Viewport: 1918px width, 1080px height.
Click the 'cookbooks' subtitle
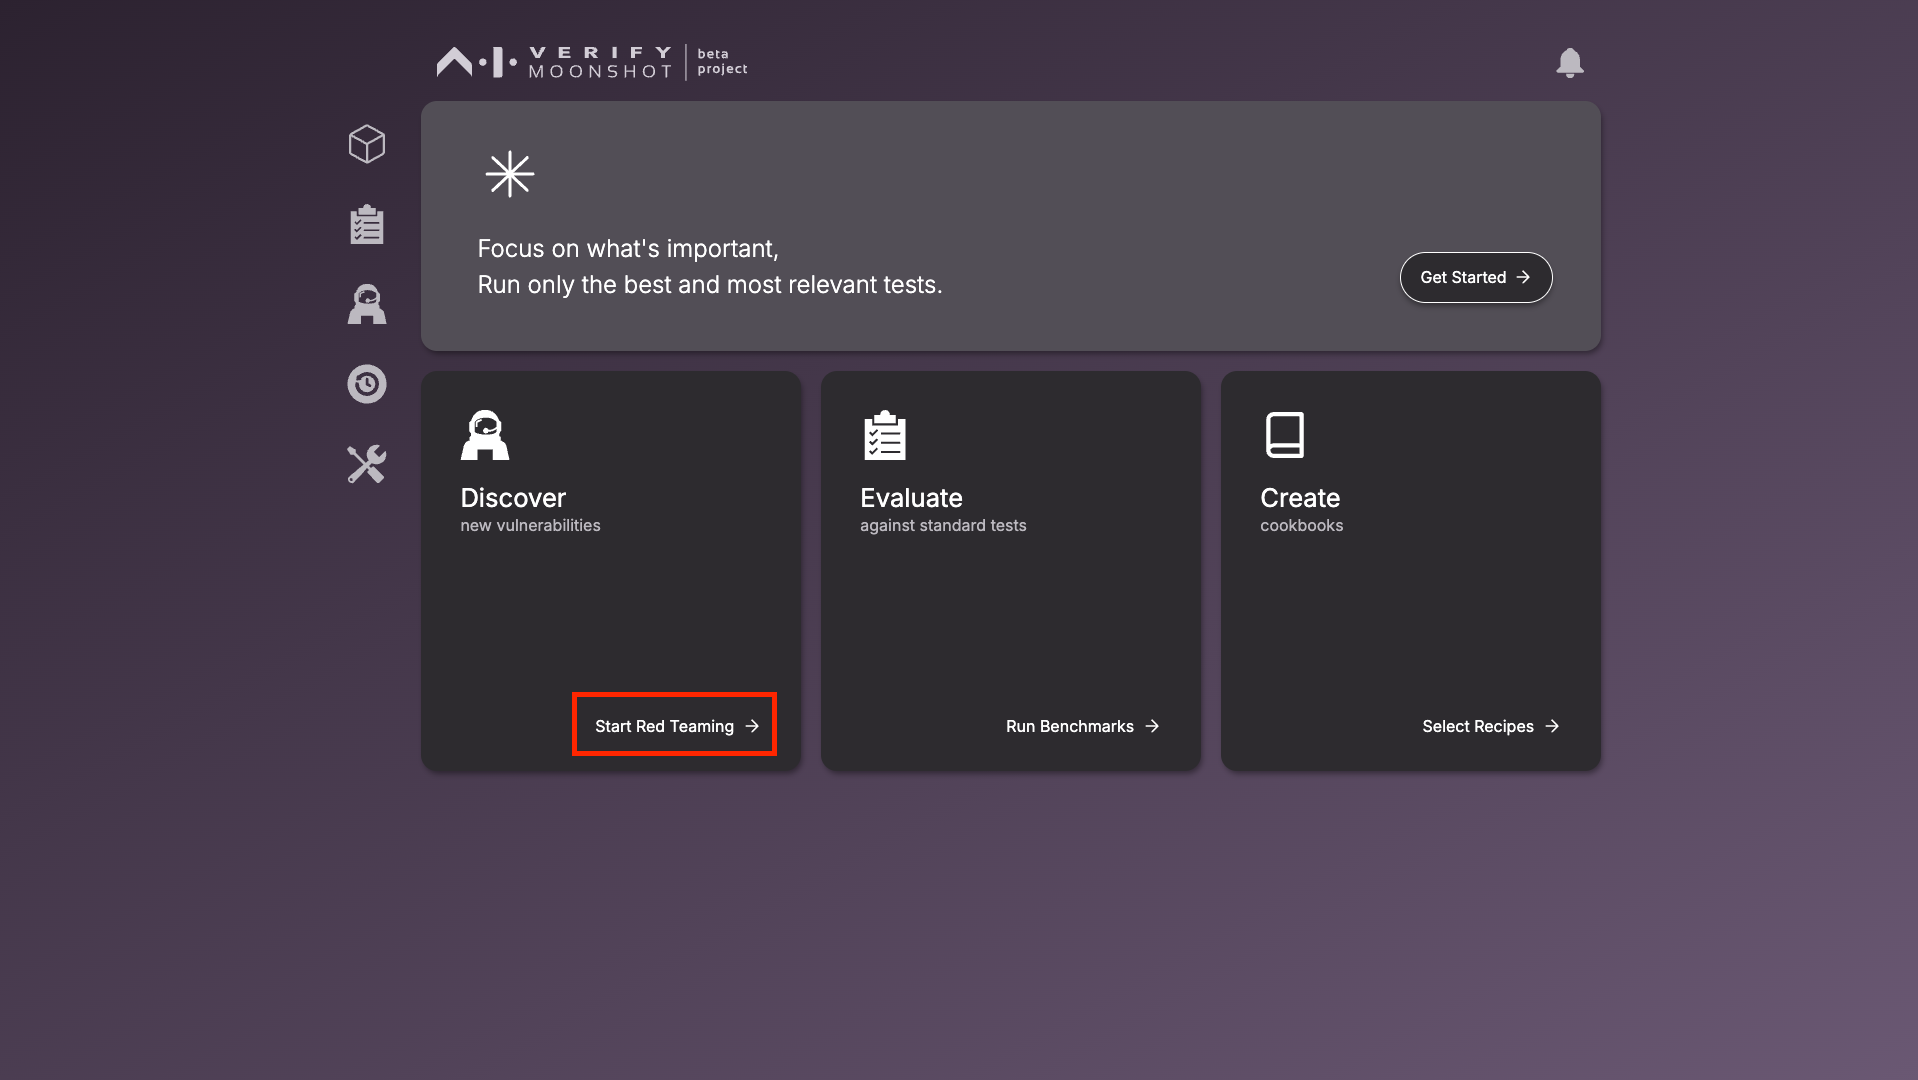1301,526
